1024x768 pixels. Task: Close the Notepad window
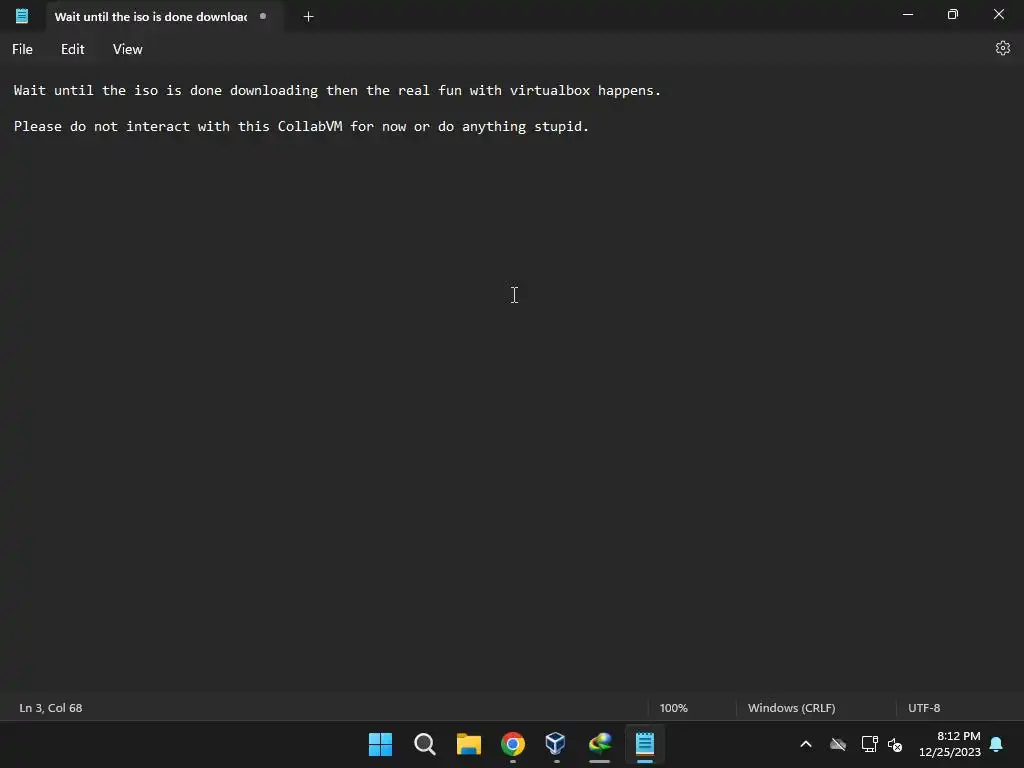tap(999, 14)
